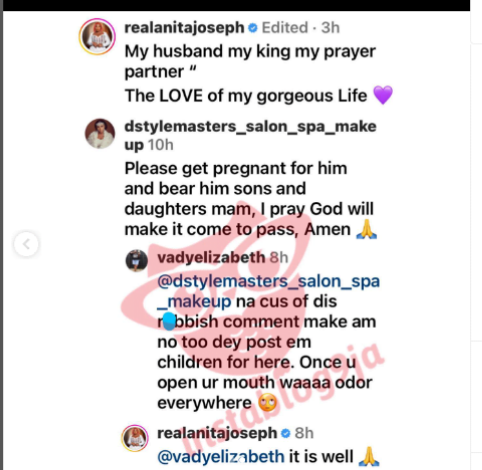The image size is (482, 470).
Task: Click the purple heart emoji in caption
Action: pos(383,95)
